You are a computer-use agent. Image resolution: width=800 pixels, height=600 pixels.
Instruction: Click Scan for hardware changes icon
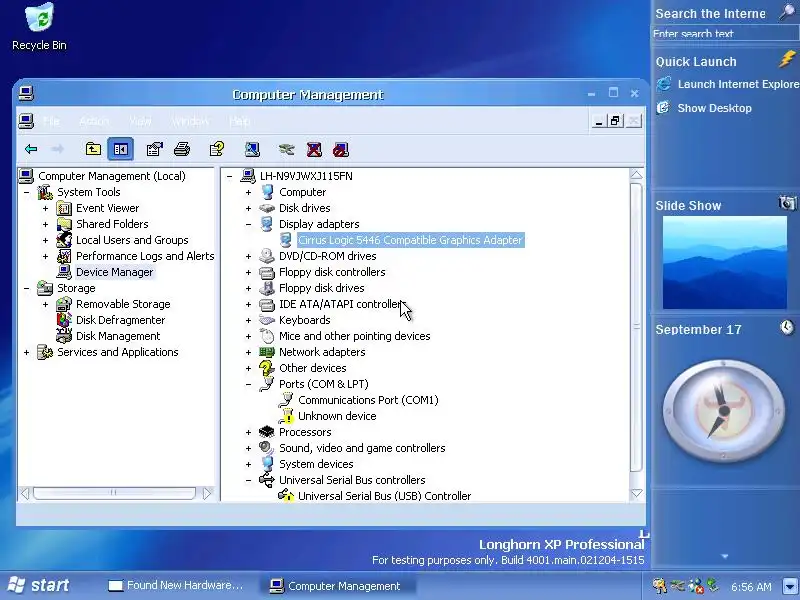[252, 149]
